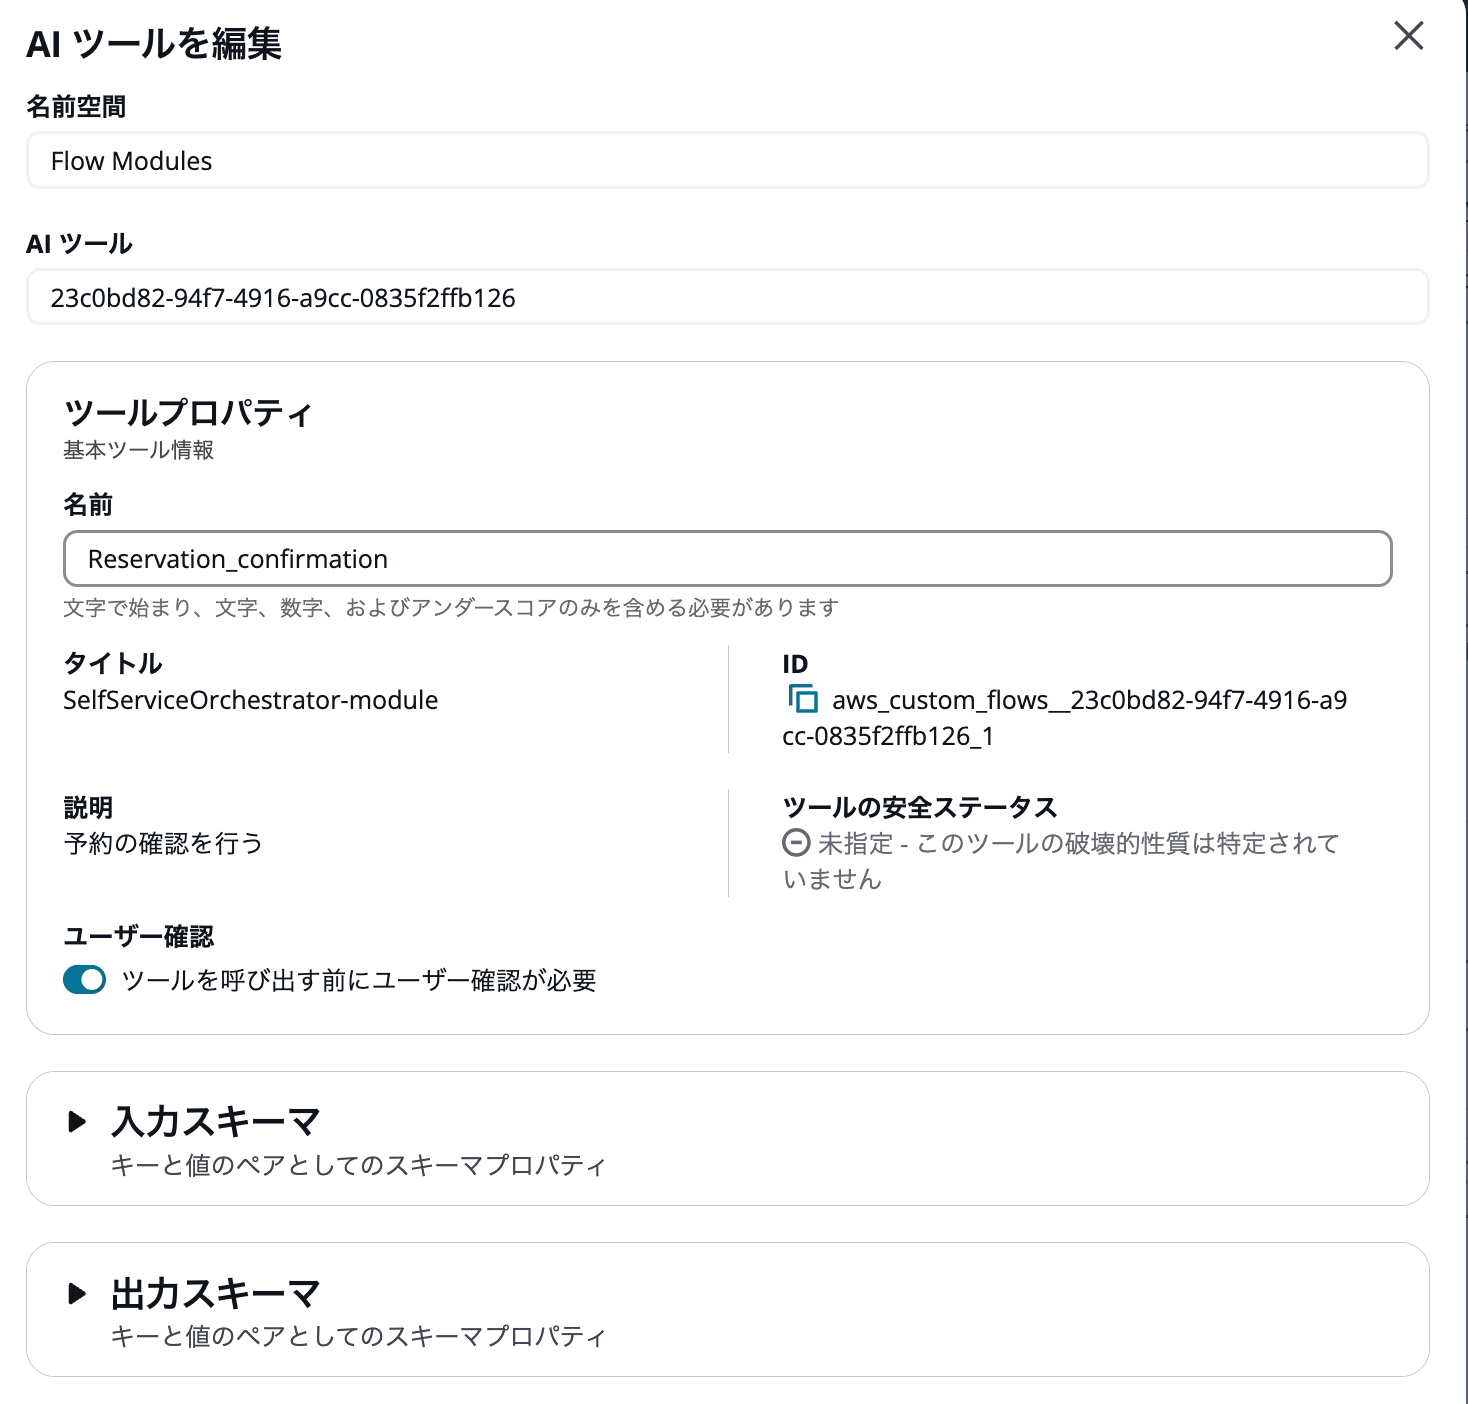The image size is (1468, 1404).
Task: Select the SelfServiceOrchestrator-module title text
Action: click(249, 700)
